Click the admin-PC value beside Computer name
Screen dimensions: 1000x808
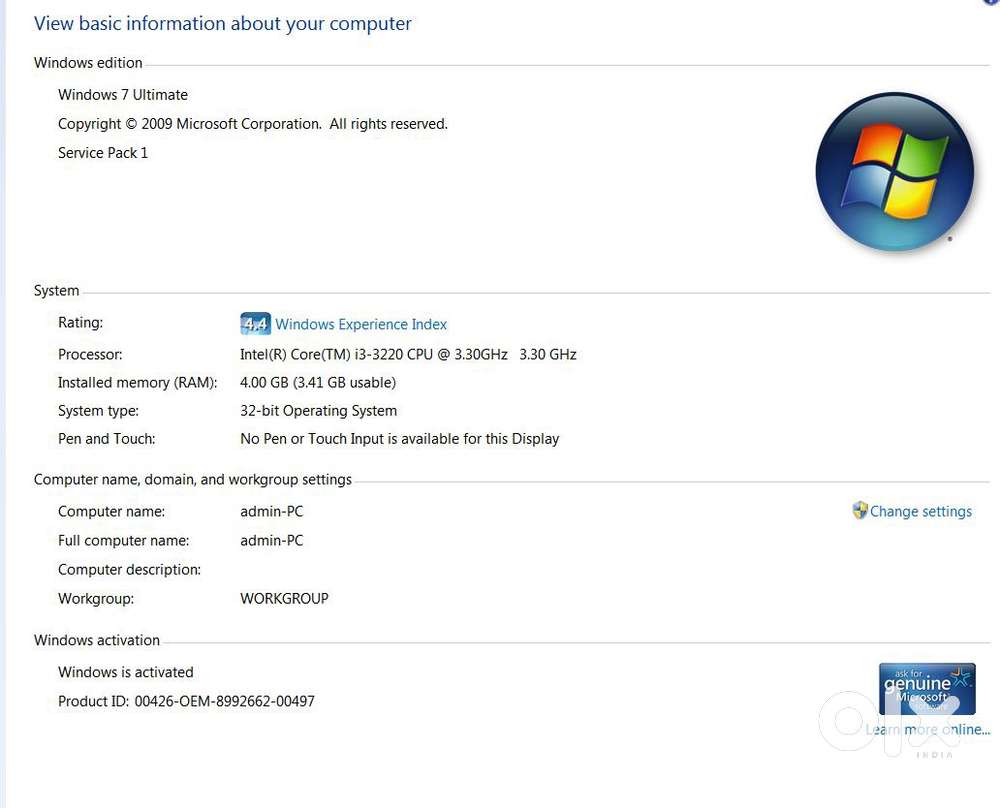(x=271, y=511)
